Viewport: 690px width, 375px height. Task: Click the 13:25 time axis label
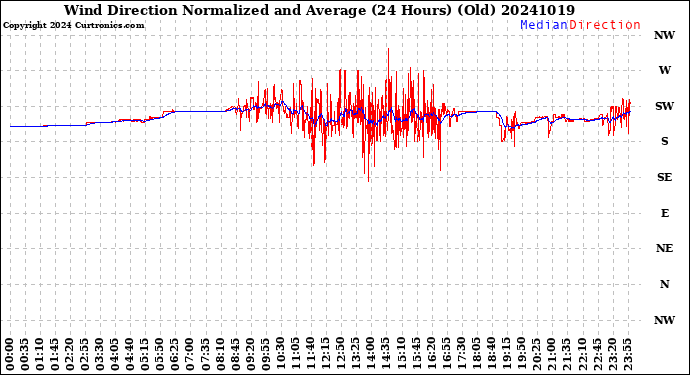tap(355, 355)
